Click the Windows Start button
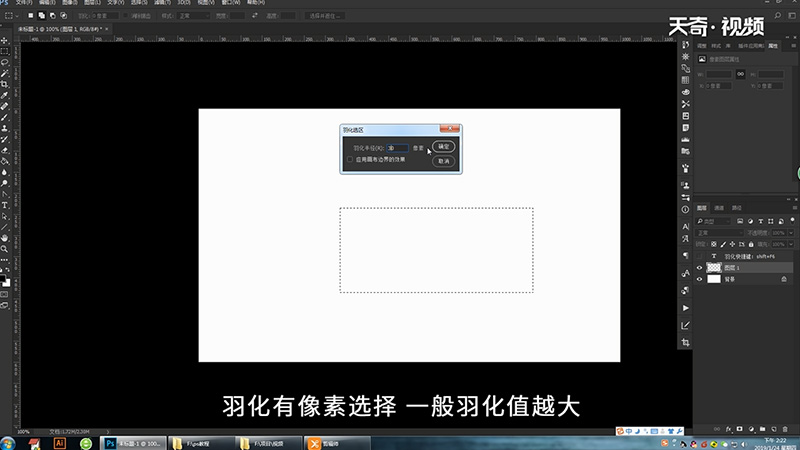The image size is (800, 450). coord(8,443)
